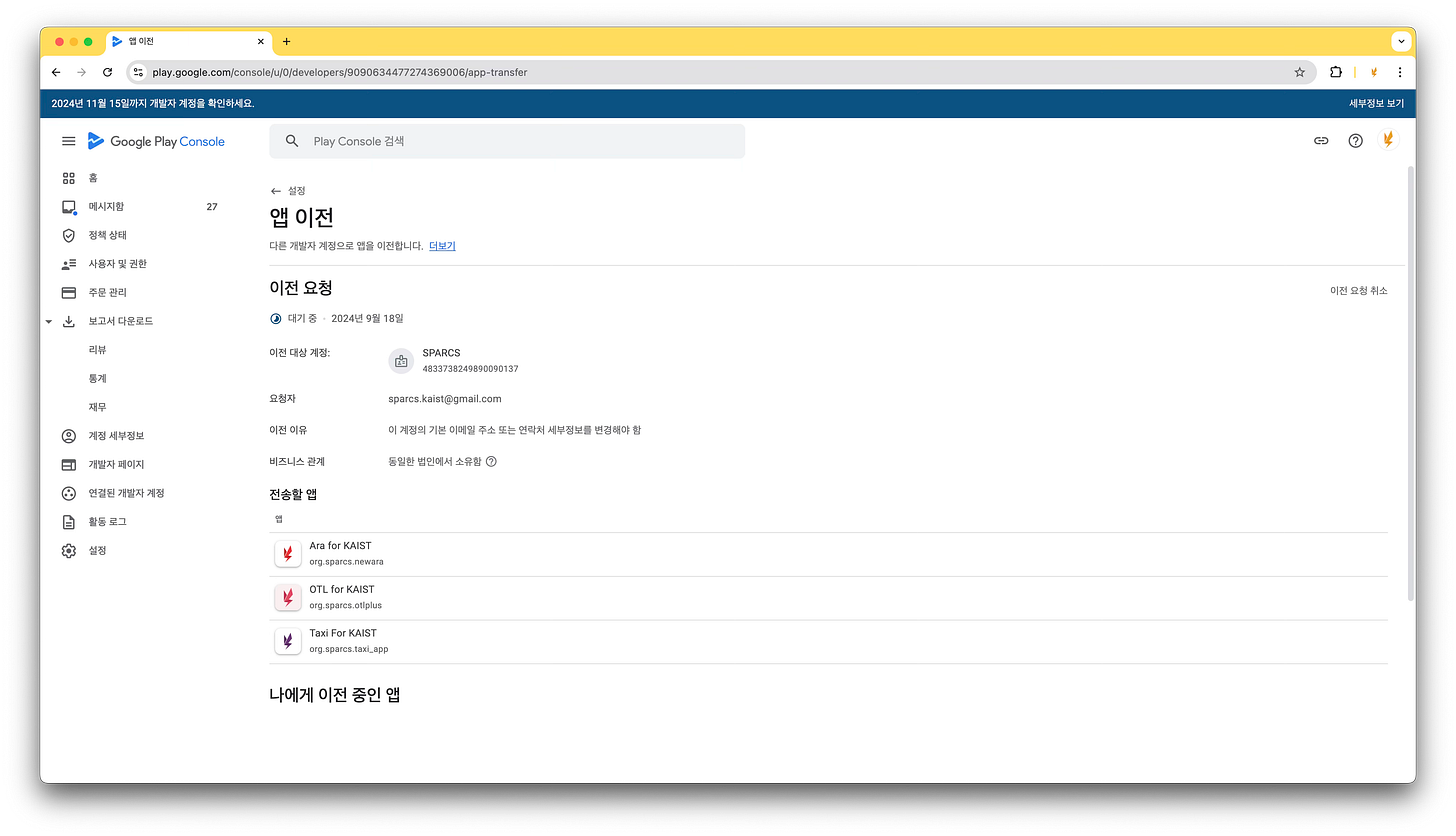Open the help question-mark icon

tap(1355, 141)
